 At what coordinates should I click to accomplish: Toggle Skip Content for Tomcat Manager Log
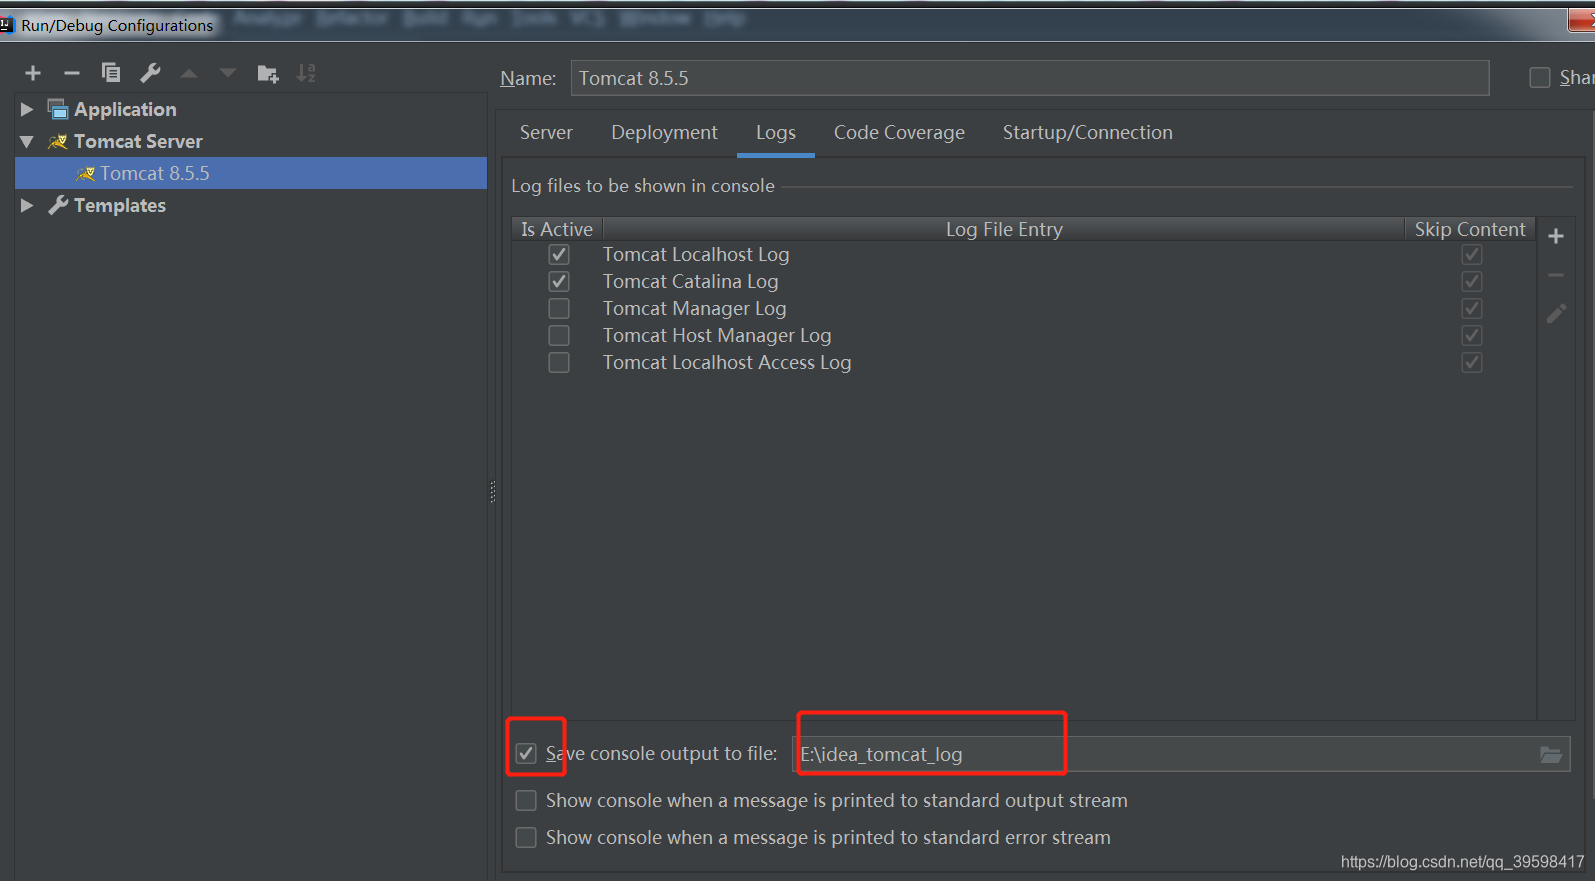pyautogui.click(x=1472, y=308)
